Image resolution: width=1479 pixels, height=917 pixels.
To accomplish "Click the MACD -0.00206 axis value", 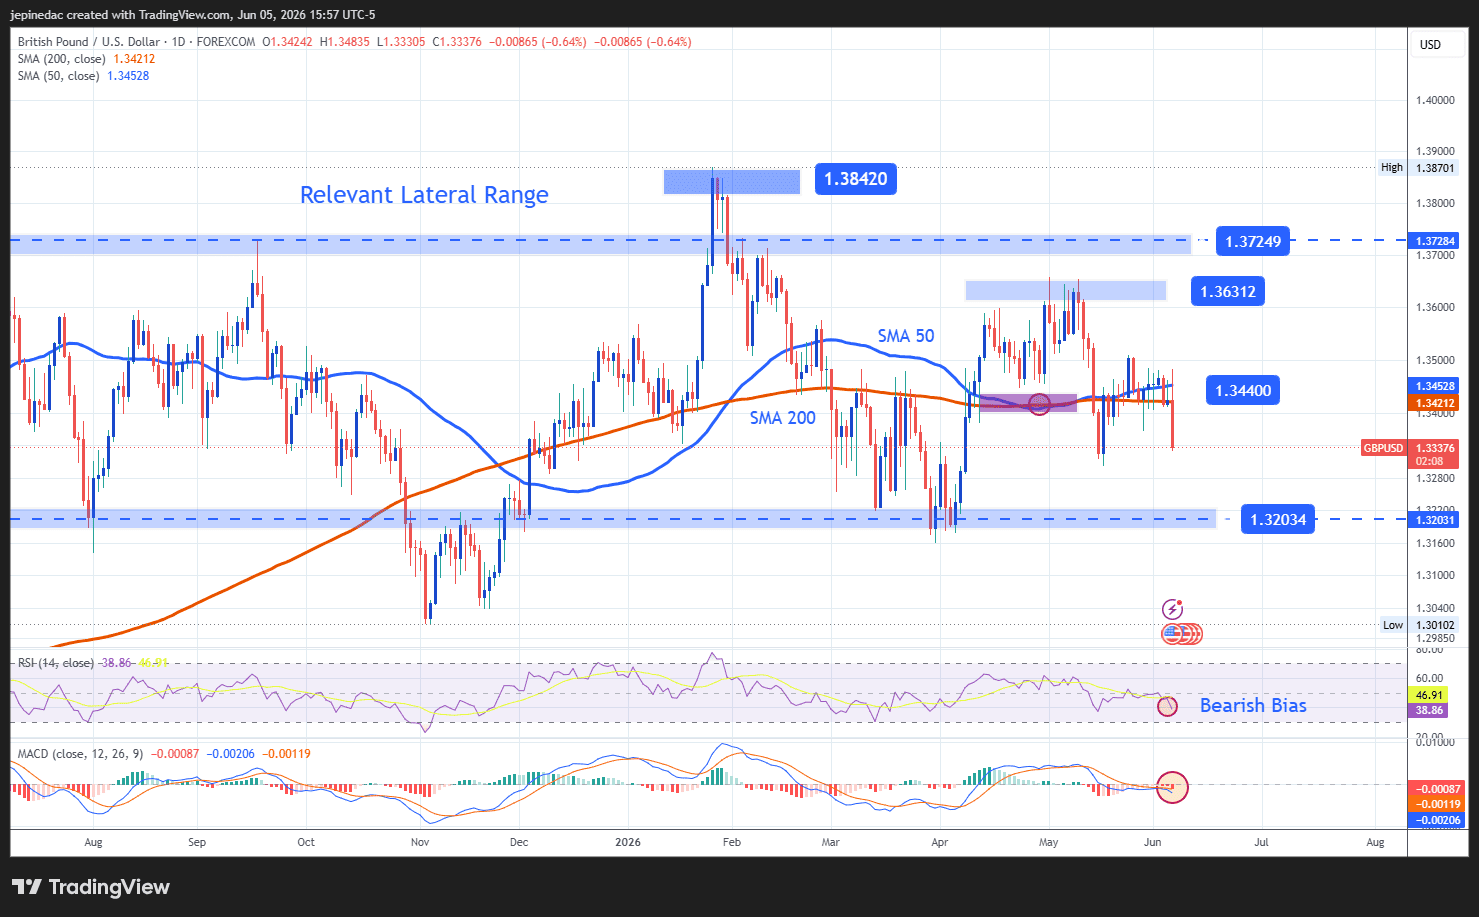I will pos(1435,820).
